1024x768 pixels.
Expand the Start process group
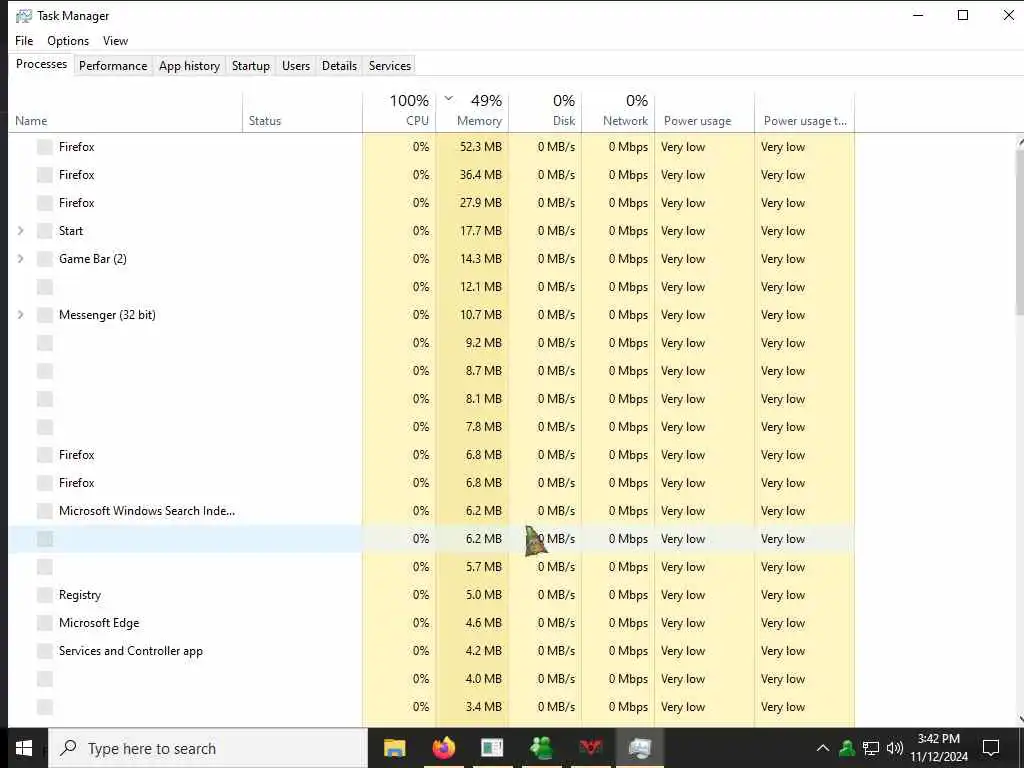pyautogui.click(x=21, y=231)
